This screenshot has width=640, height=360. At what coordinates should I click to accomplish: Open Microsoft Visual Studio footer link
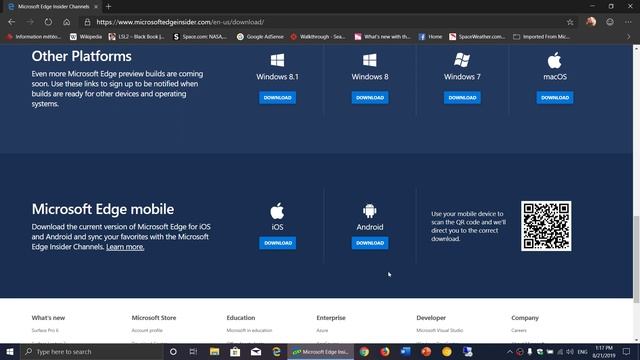click(x=440, y=330)
